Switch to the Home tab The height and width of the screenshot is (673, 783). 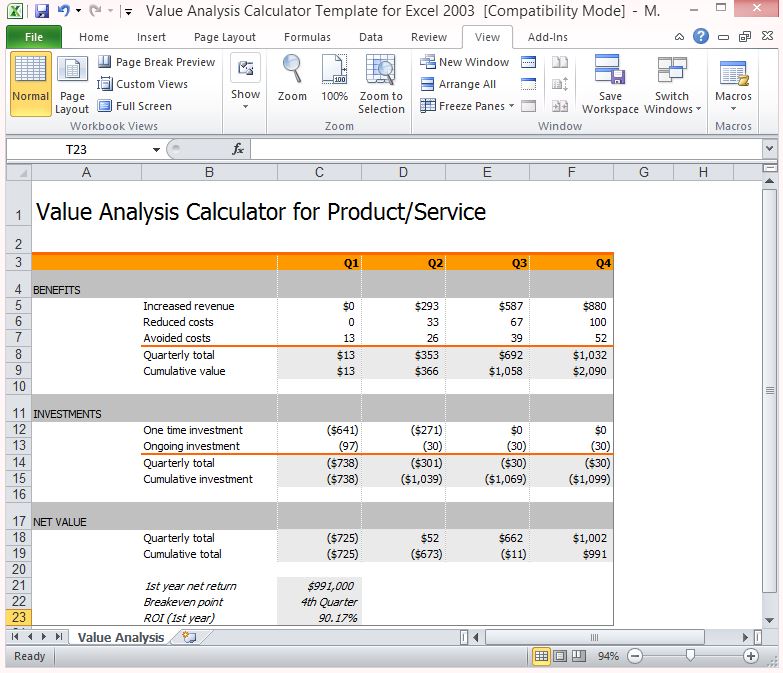94,37
